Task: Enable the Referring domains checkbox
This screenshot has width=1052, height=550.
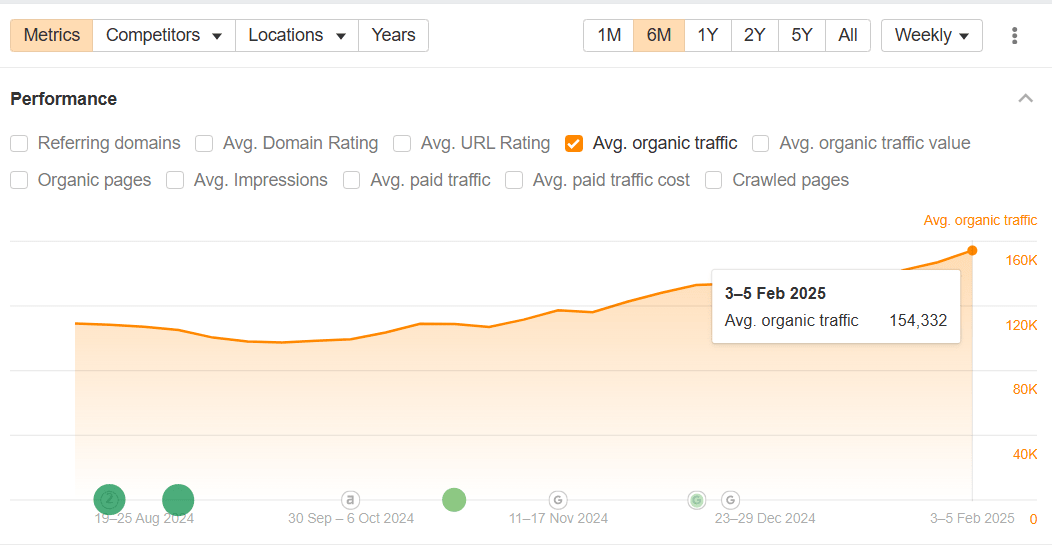Action: tap(19, 143)
